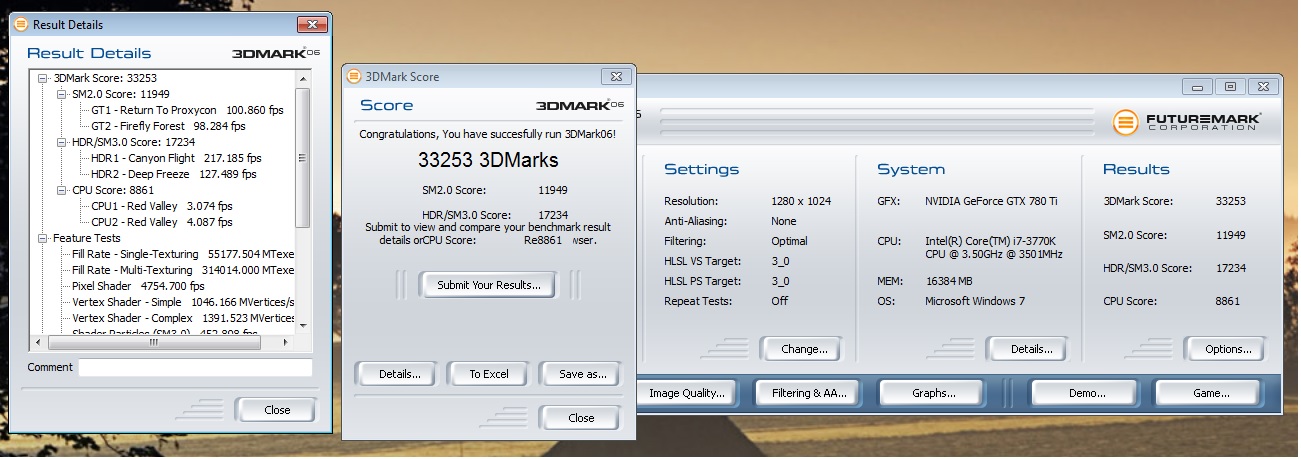
Task: Close the Result Details dialog via Close button
Action: [x=277, y=410]
